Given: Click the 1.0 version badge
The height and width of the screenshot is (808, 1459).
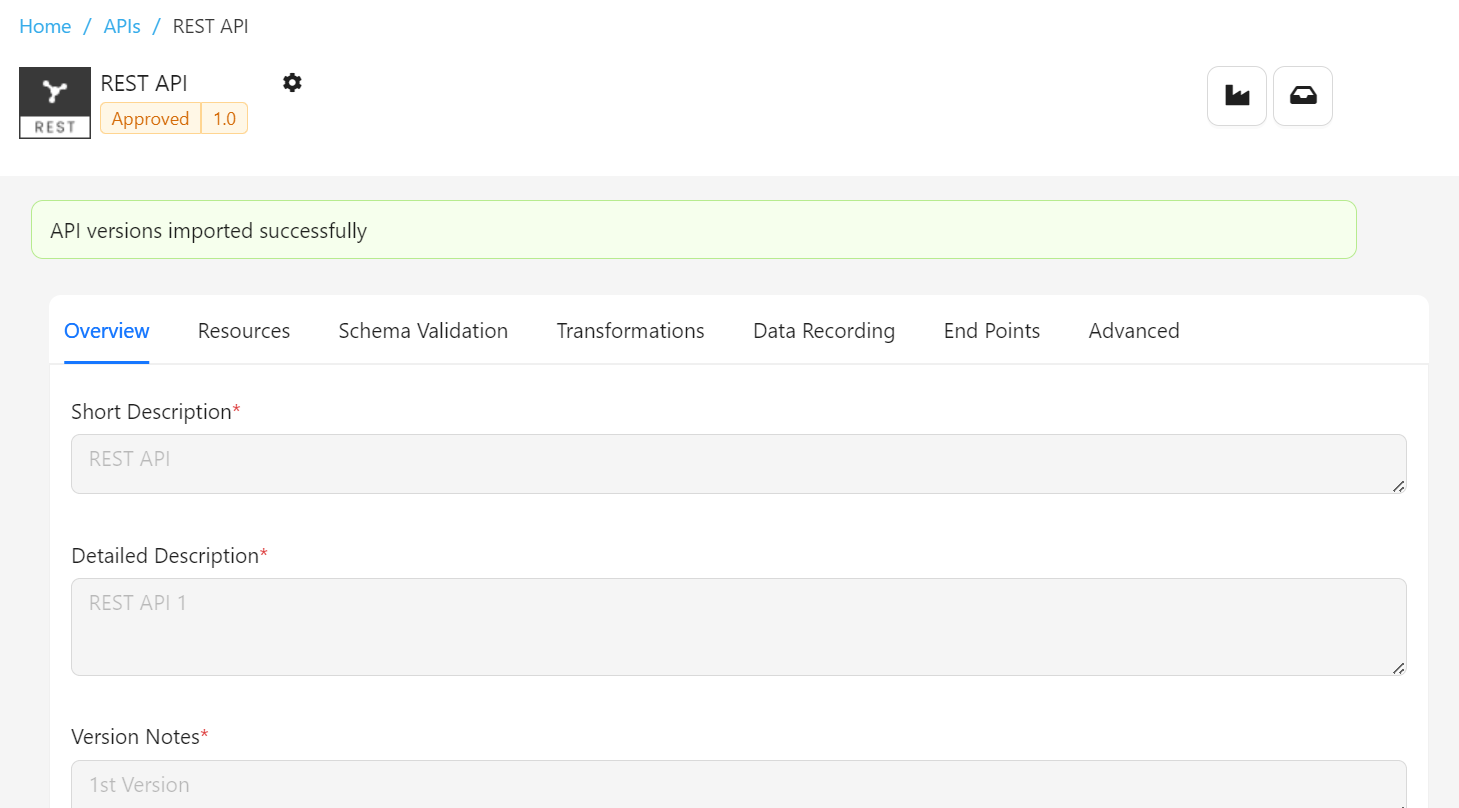Looking at the screenshot, I should point(224,119).
